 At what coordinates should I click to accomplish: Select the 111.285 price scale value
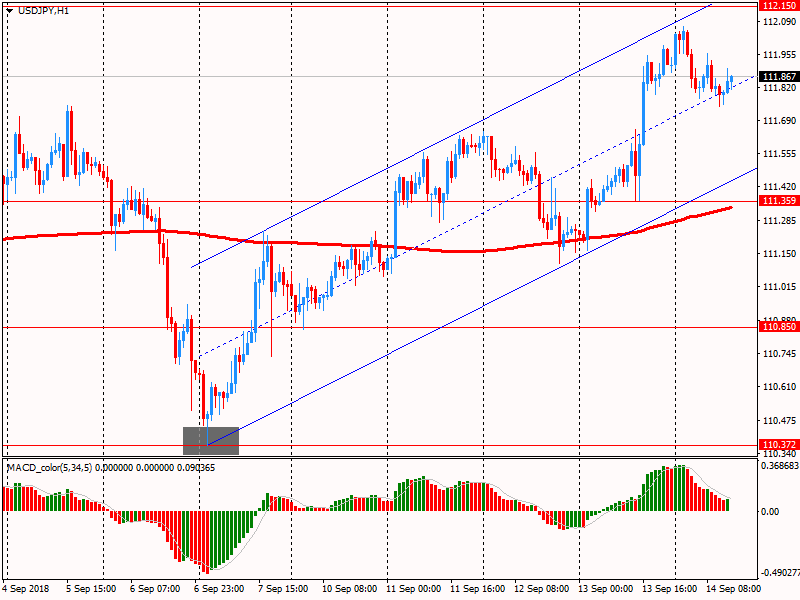click(779, 220)
